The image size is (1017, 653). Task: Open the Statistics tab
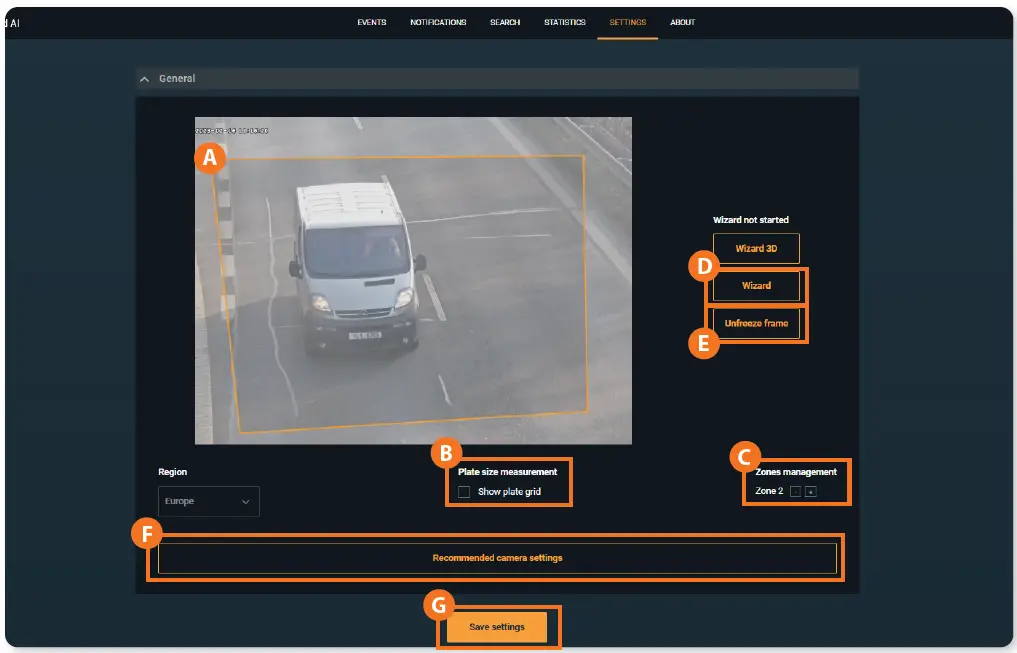[565, 22]
